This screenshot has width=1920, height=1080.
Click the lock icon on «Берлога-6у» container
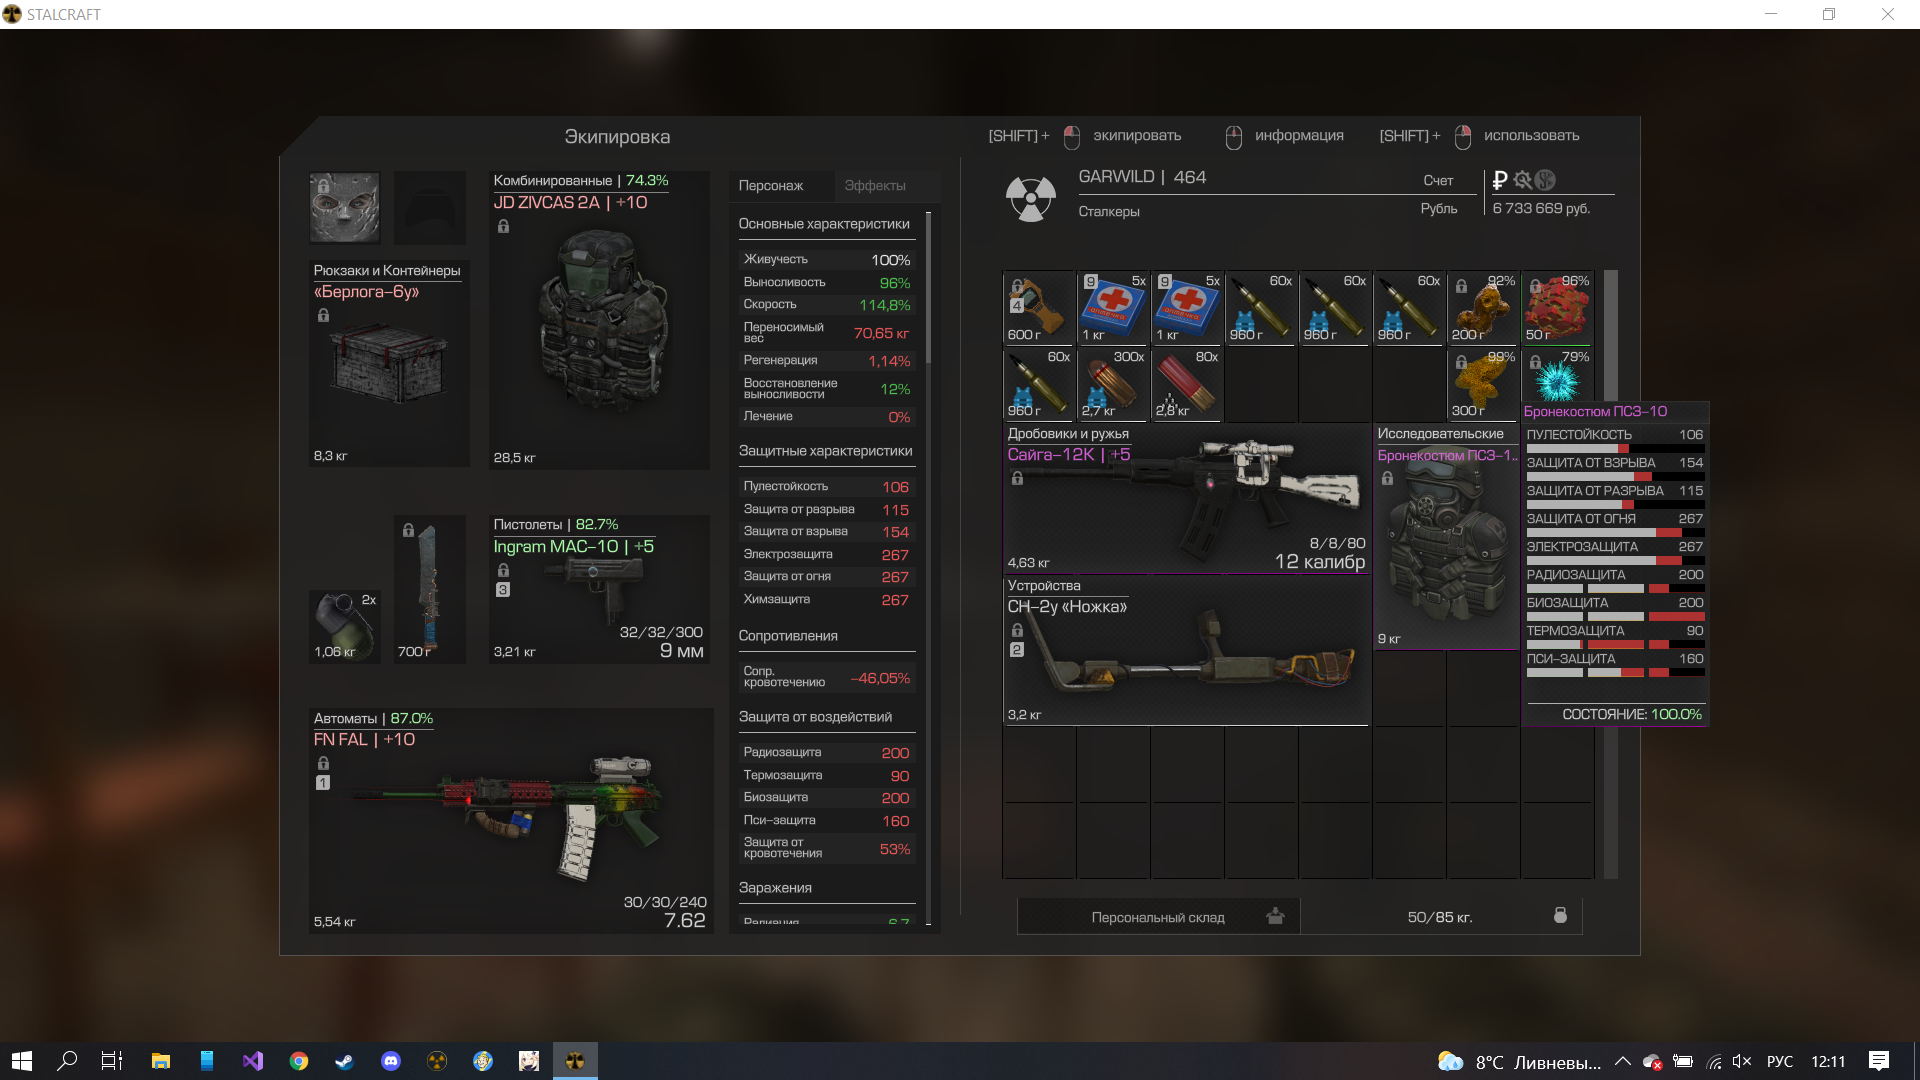click(x=323, y=315)
